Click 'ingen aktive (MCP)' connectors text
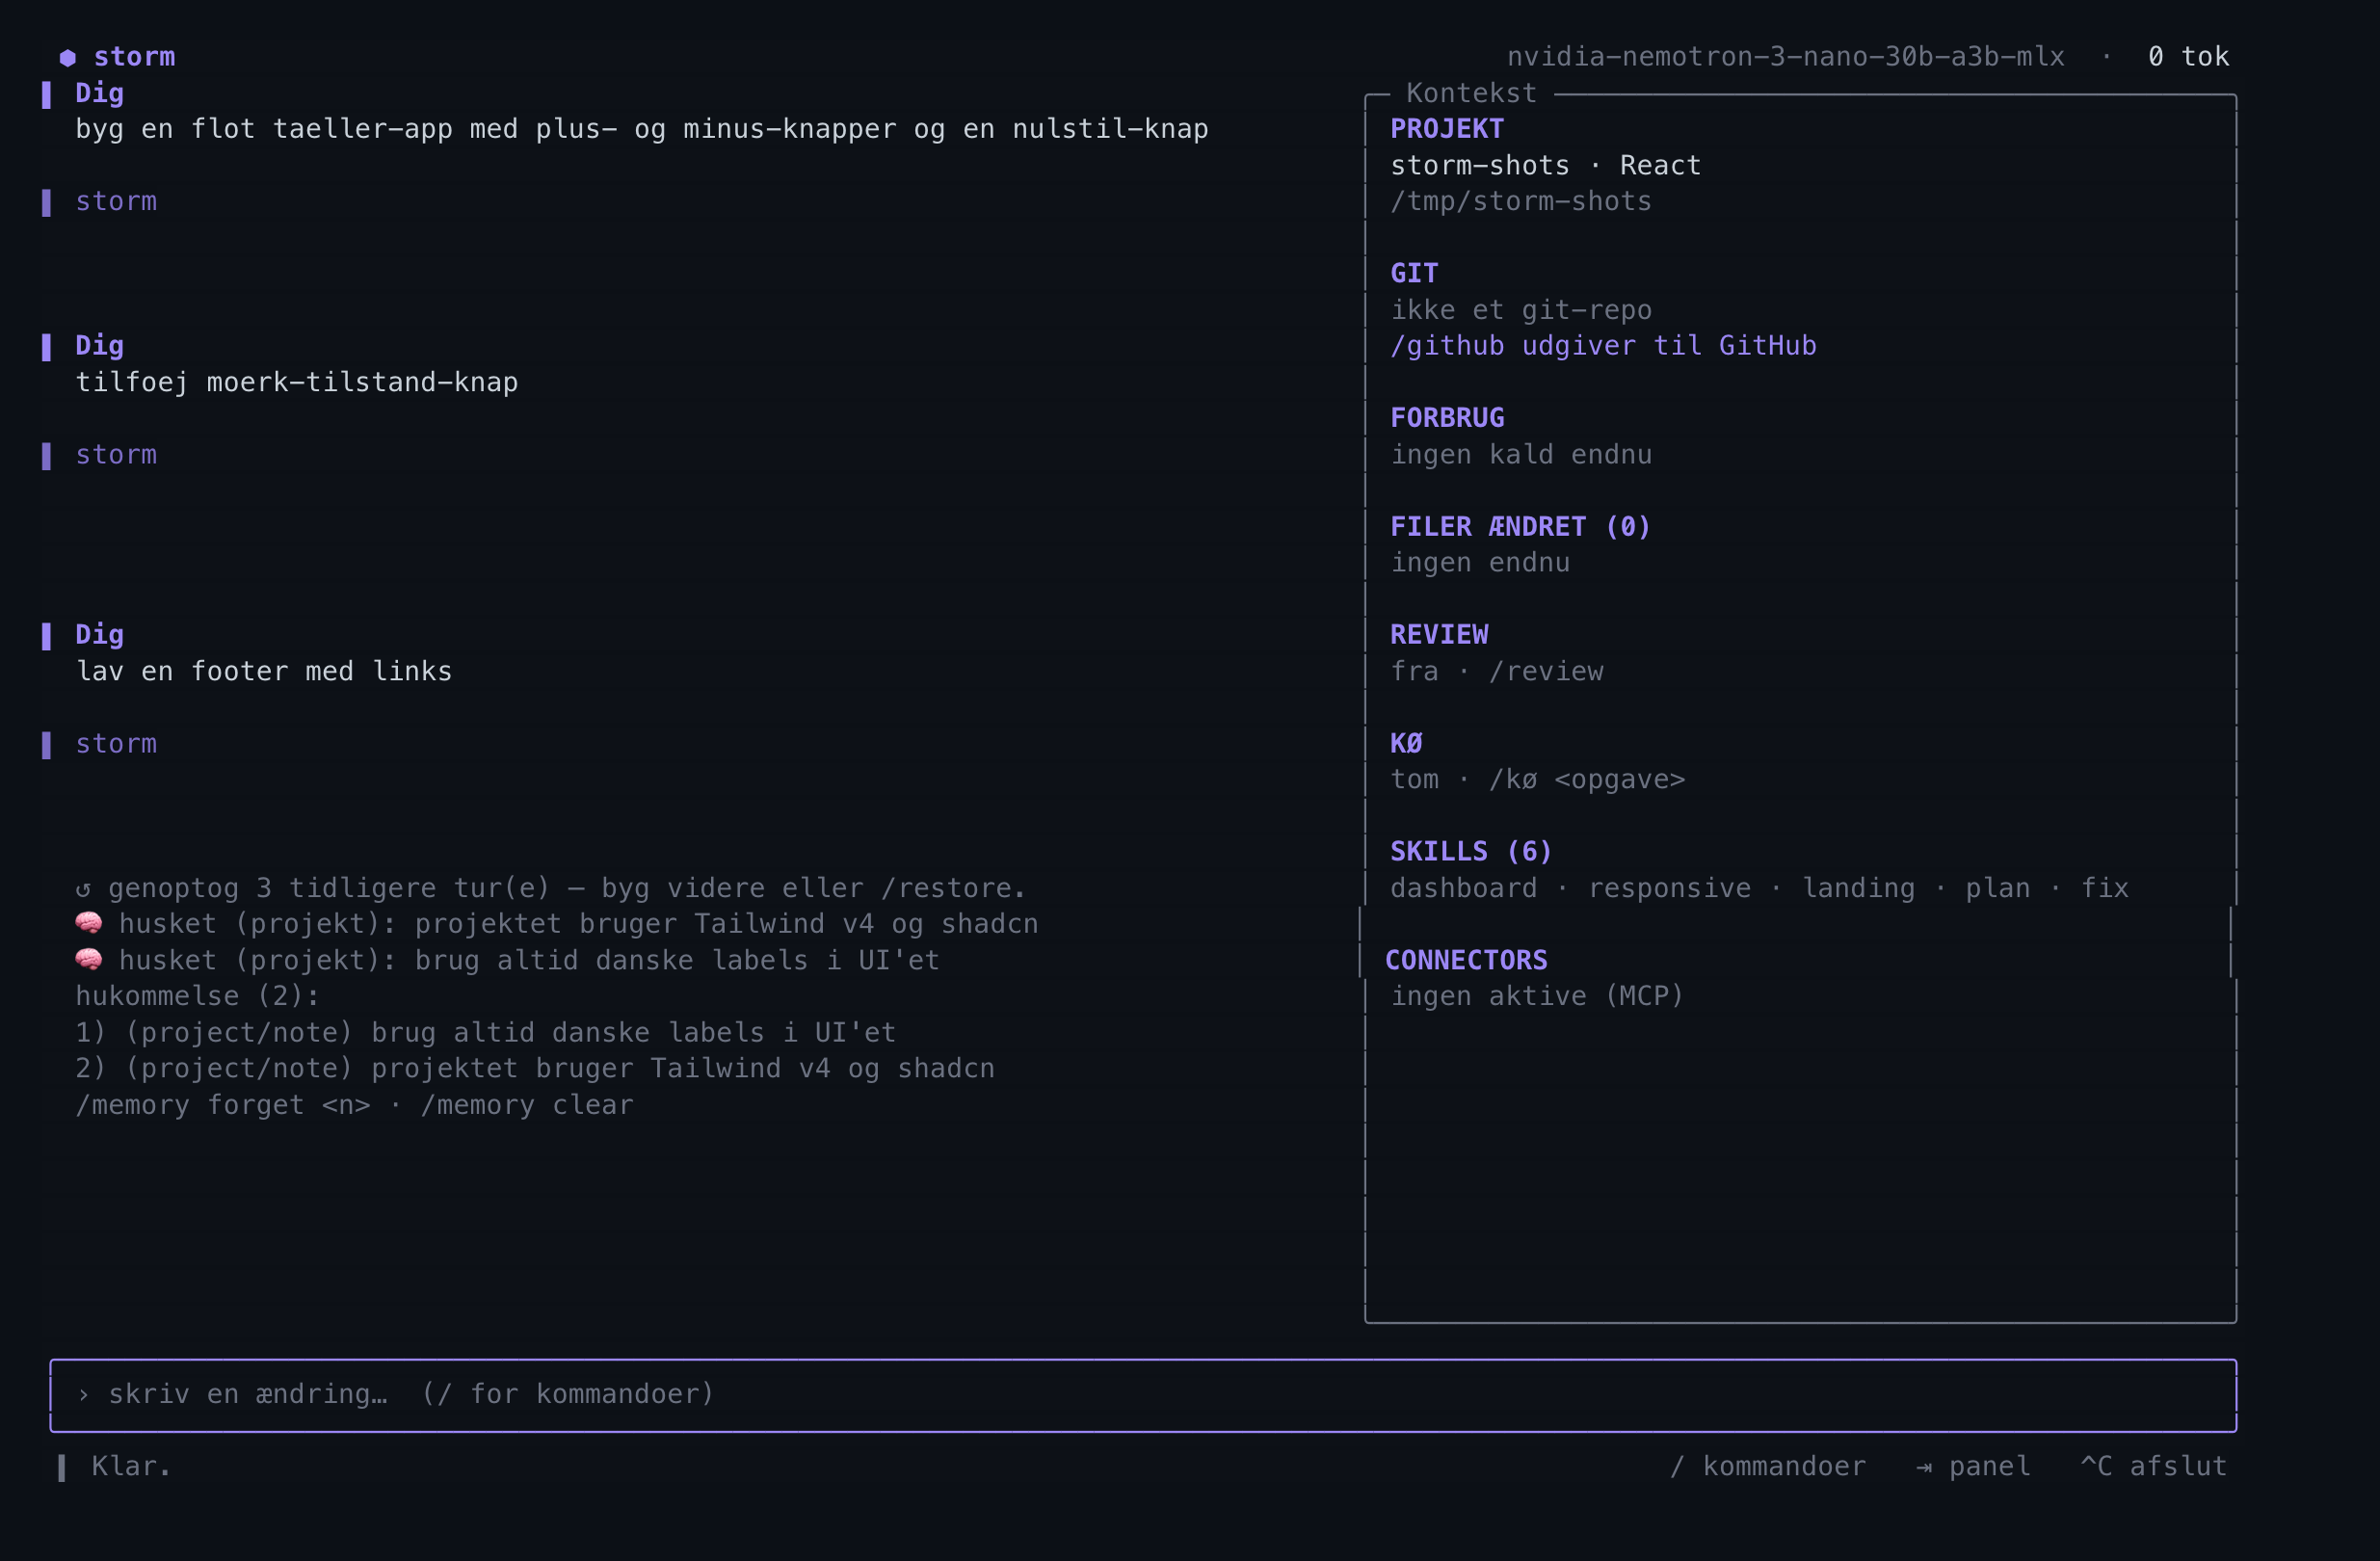Viewport: 2380px width, 1561px height. coord(1537,996)
